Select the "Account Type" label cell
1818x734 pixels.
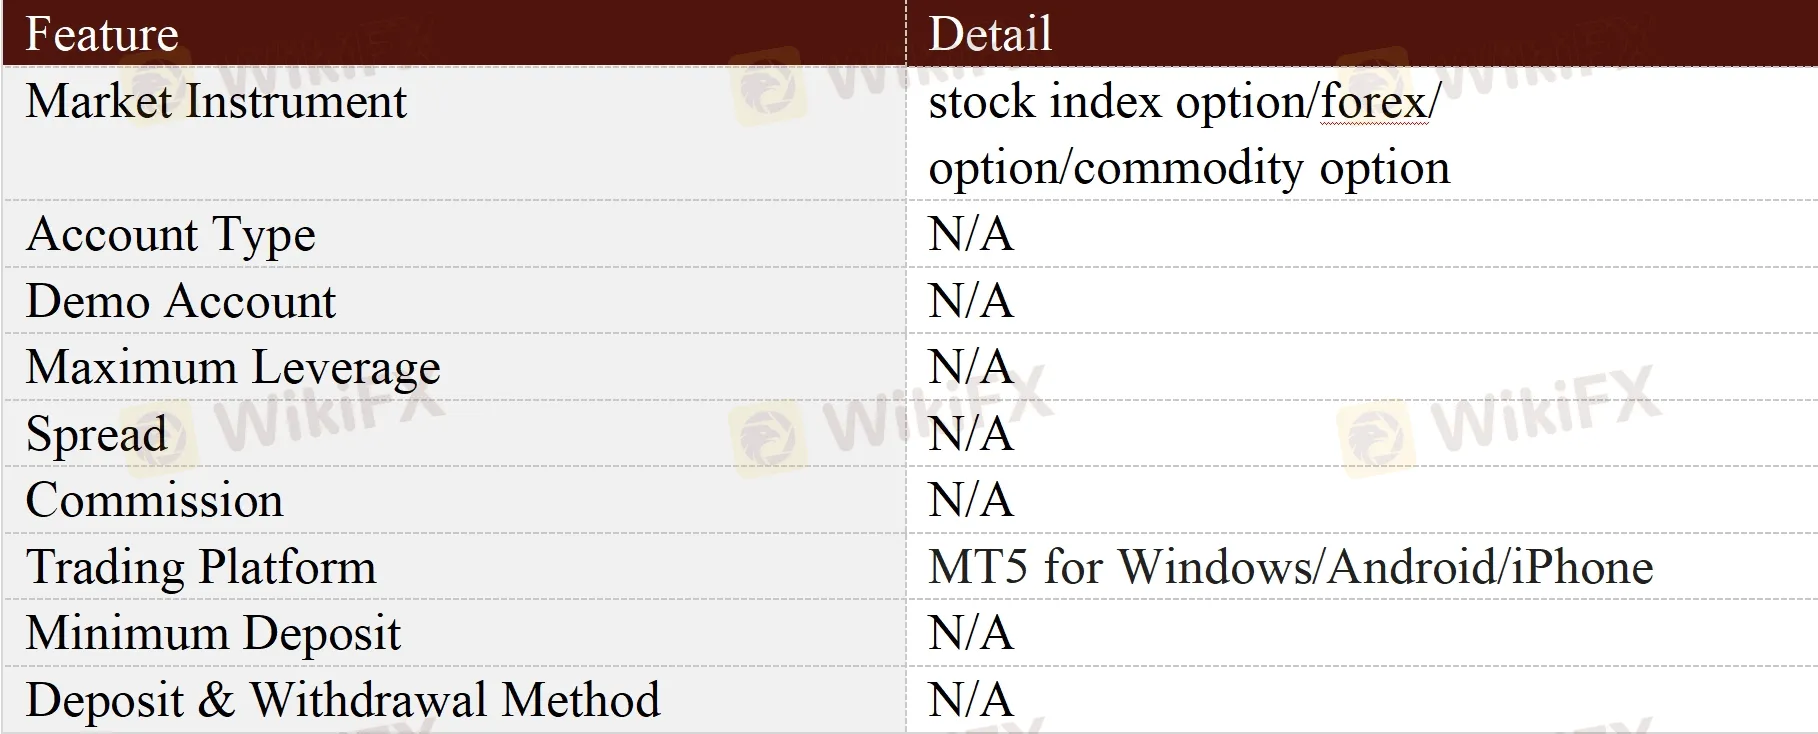click(171, 235)
